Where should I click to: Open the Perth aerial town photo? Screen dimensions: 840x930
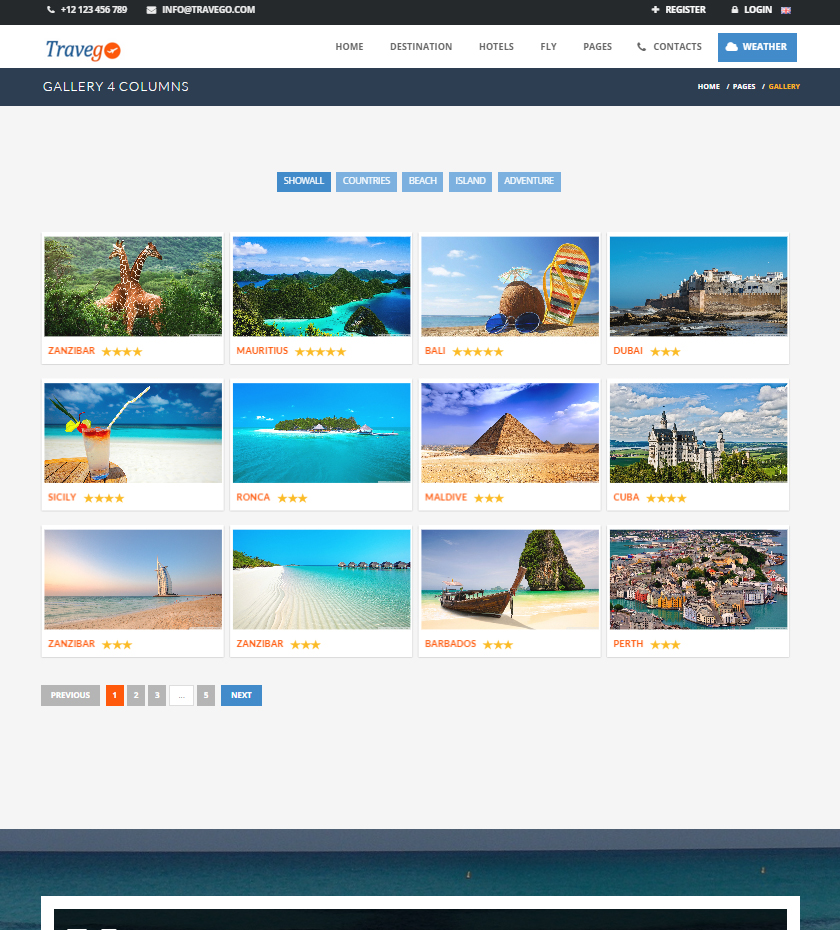698,579
